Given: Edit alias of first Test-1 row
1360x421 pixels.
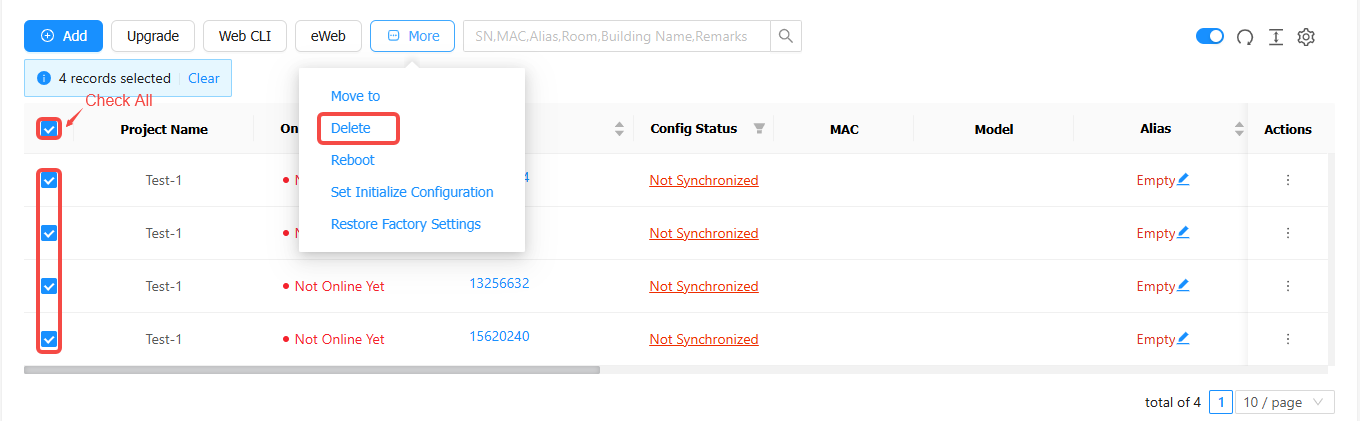Looking at the screenshot, I should click(1183, 180).
